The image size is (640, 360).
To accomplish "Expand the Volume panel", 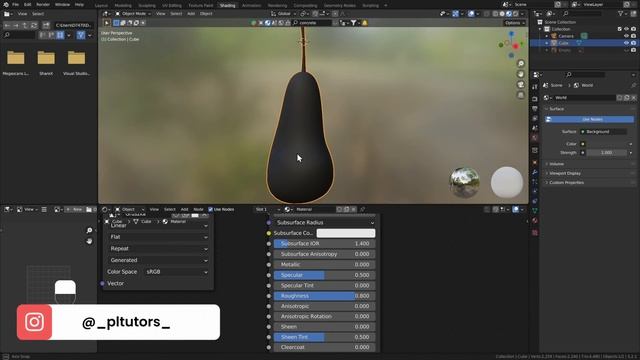I will pos(556,164).
